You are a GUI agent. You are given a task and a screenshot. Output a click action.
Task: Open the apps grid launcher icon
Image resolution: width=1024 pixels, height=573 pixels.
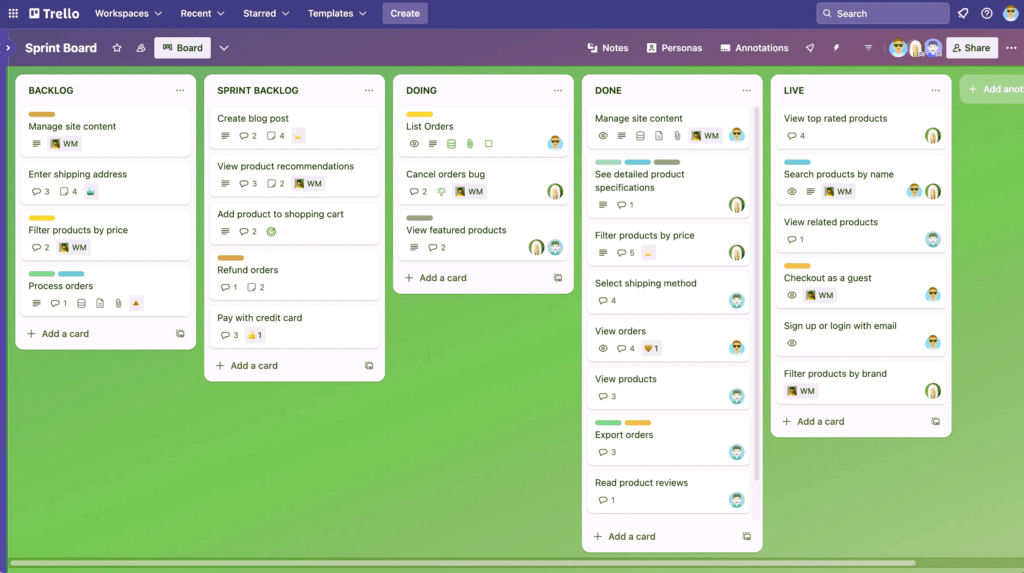coord(13,13)
